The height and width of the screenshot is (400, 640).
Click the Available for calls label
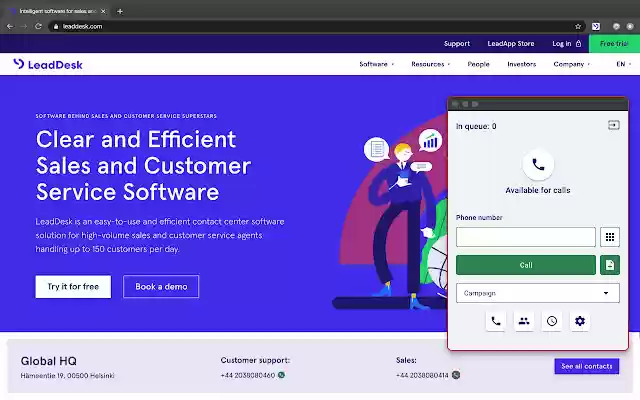[x=538, y=190]
